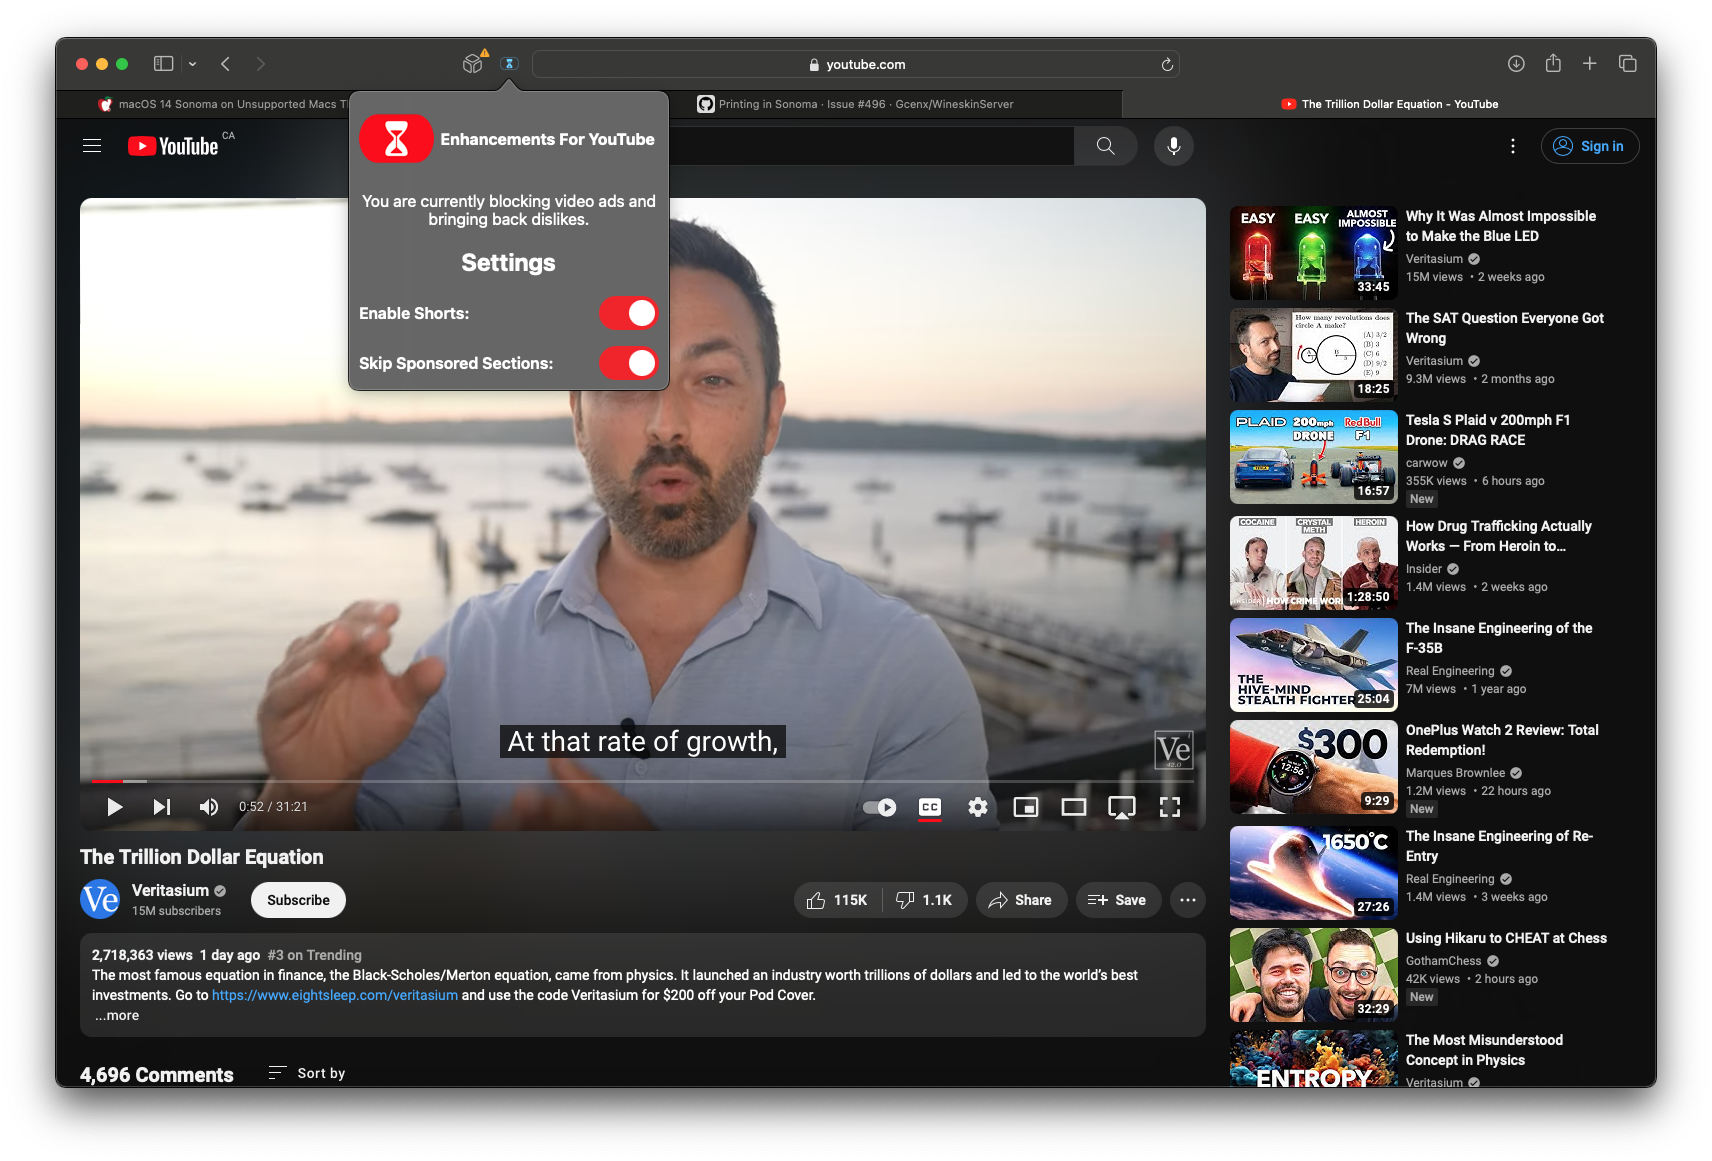
Task: Open YouTube settings three-dot menu
Action: tap(1512, 146)
